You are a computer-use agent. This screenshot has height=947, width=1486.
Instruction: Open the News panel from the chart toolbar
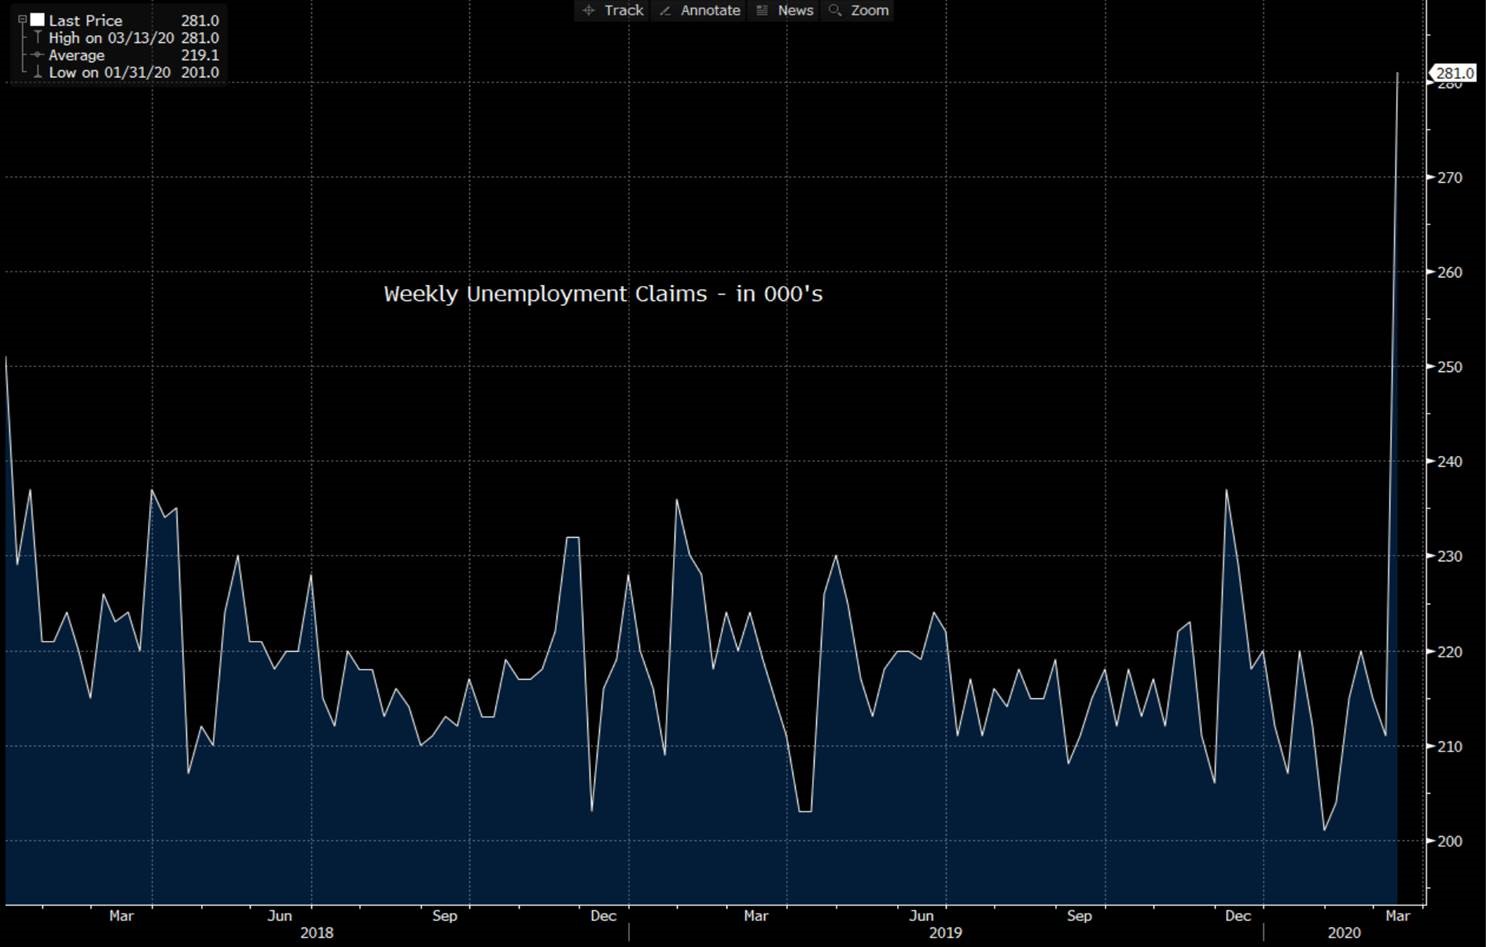(785, 10)
